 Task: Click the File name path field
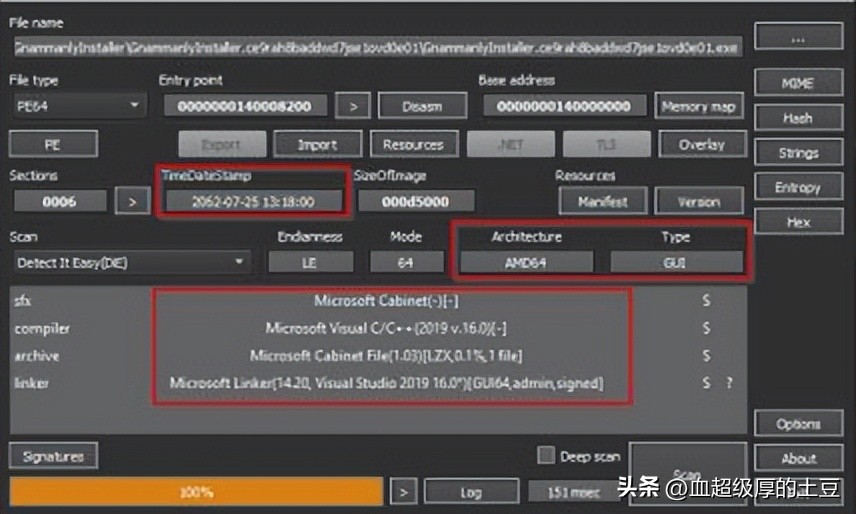coord(377,47)
